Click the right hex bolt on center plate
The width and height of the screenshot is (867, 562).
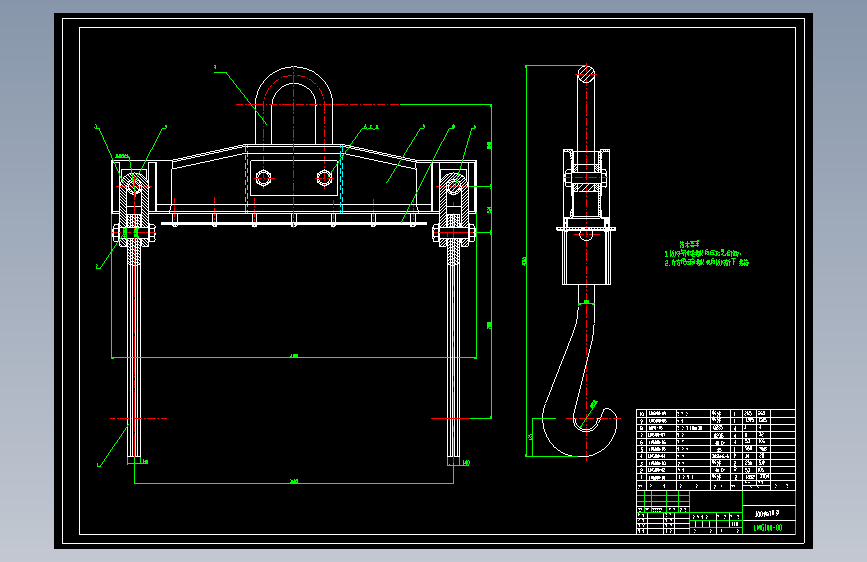pyautogui.click(x=325, y=178)
